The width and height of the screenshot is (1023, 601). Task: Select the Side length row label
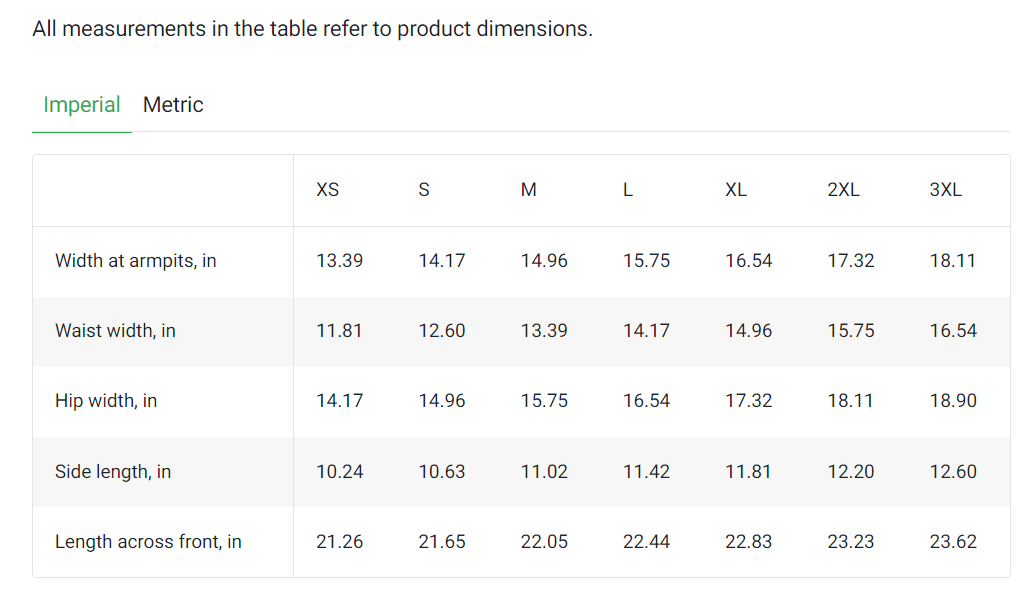pyautogui.click(x=113, y=472)
